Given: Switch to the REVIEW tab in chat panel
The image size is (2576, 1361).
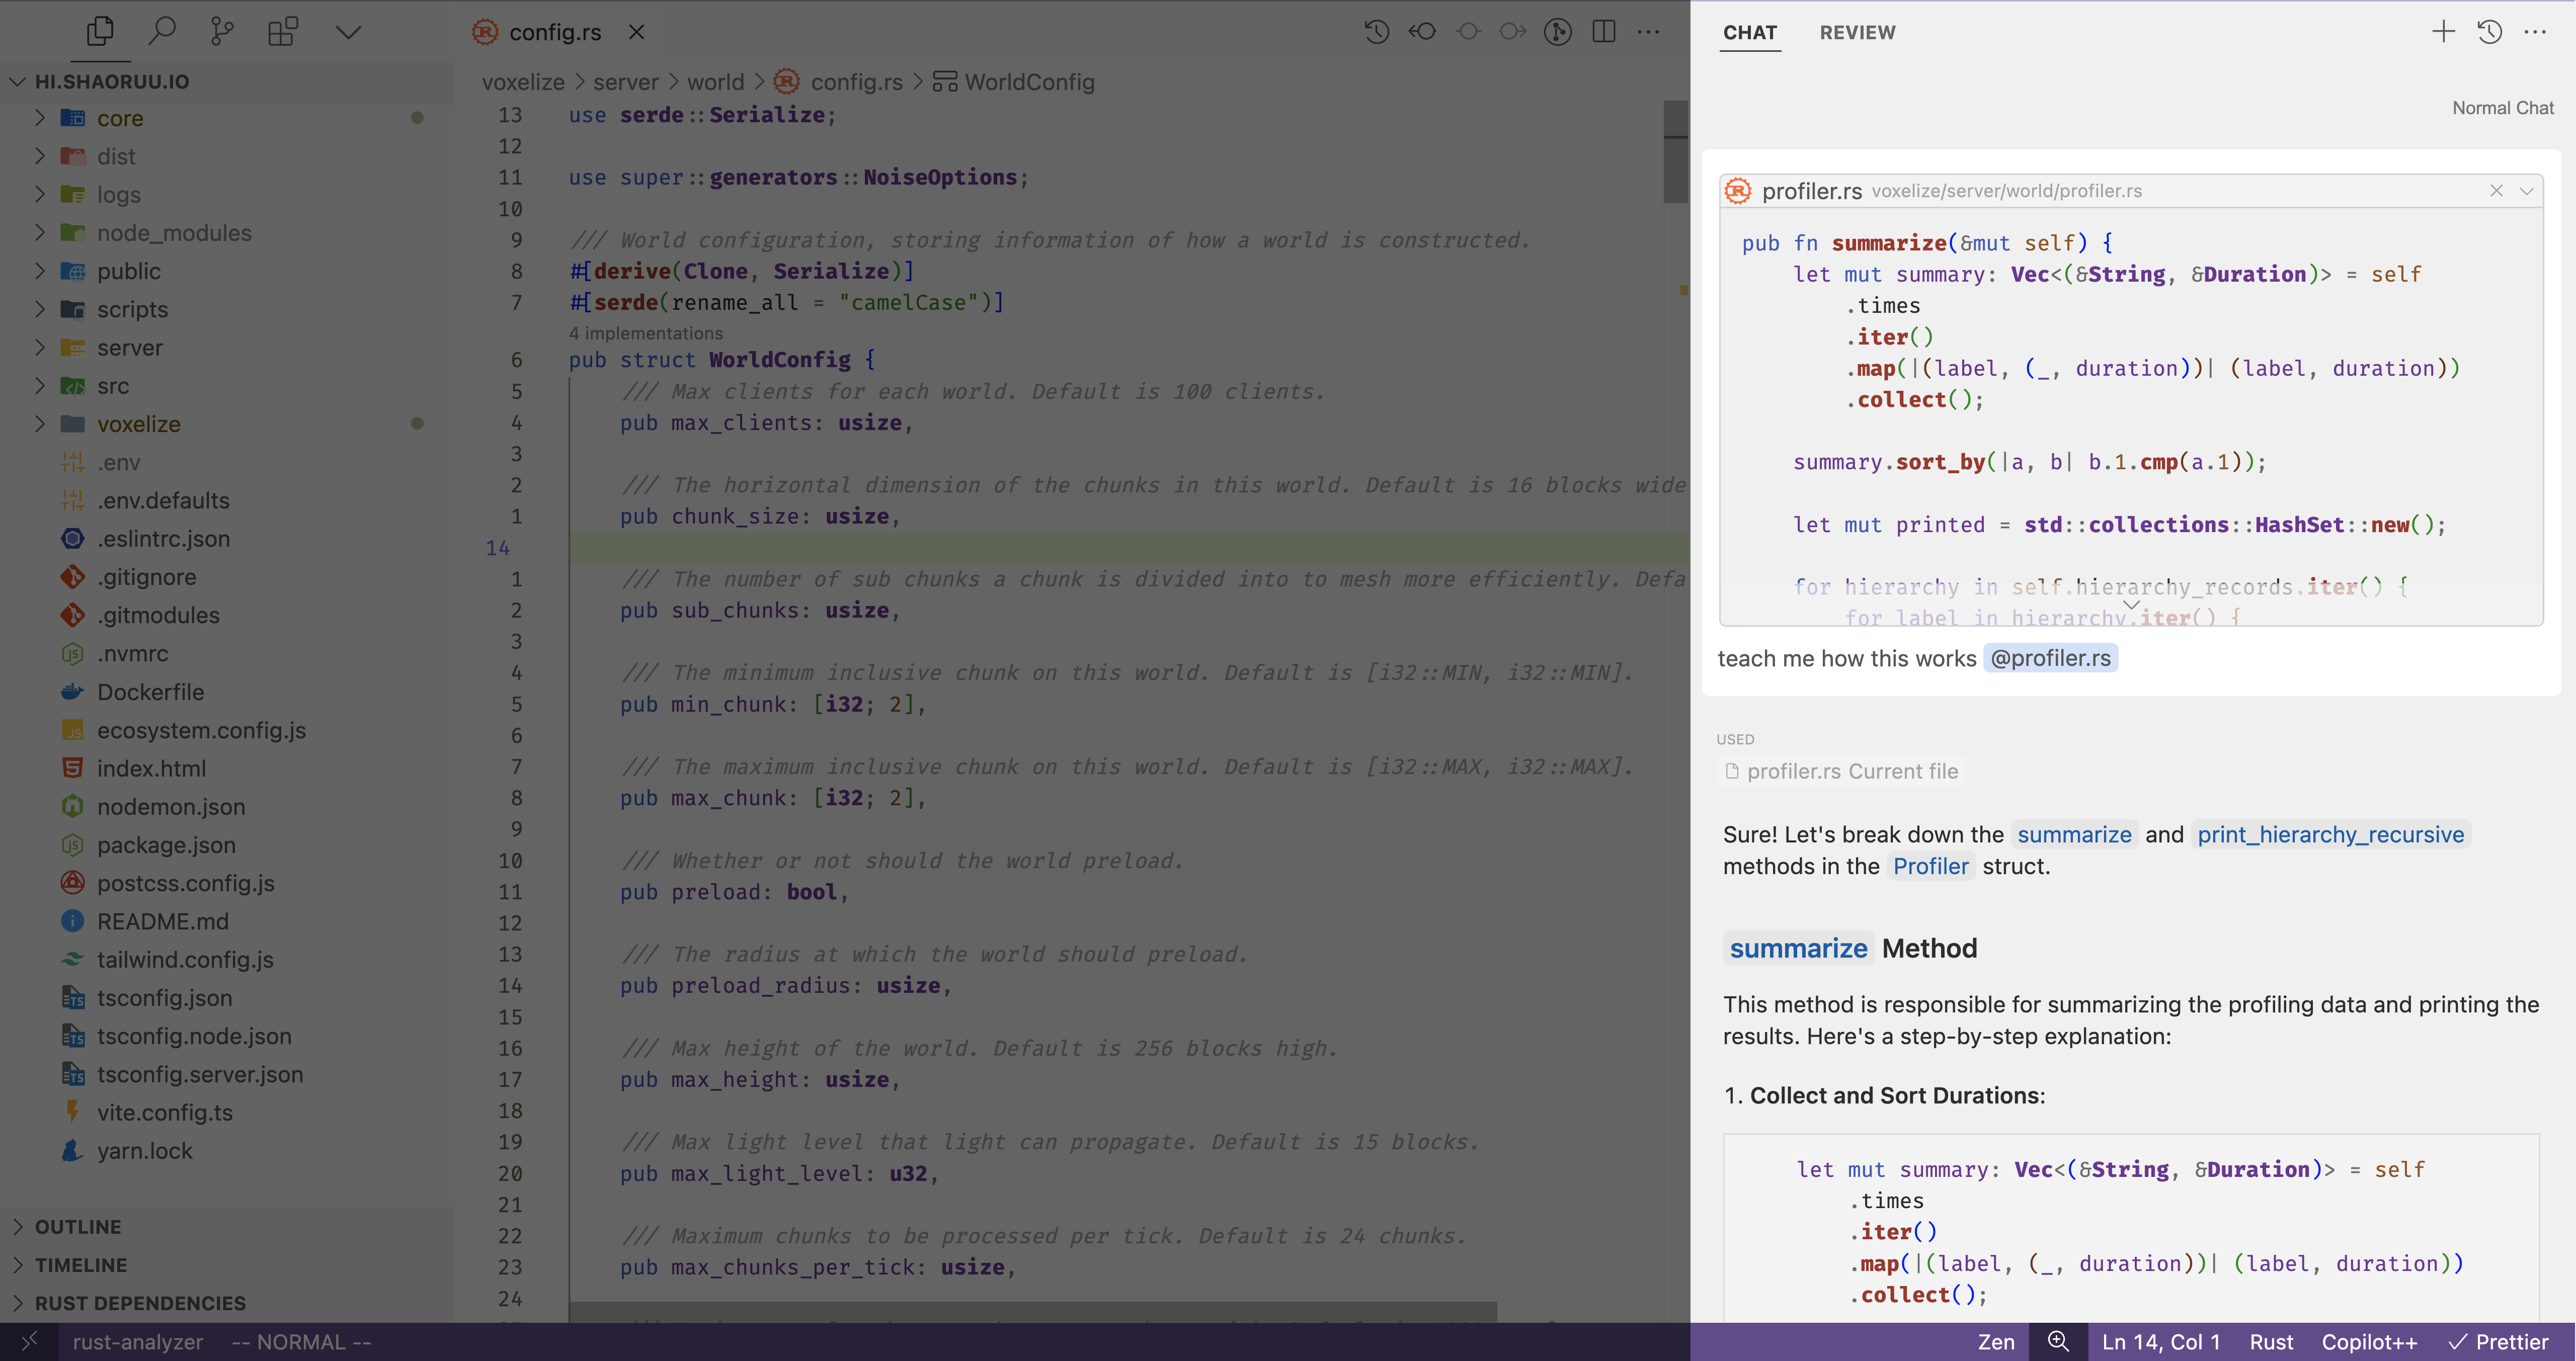Looking at the screenshot, I should pyautogui.click(x=1859, y=31).
